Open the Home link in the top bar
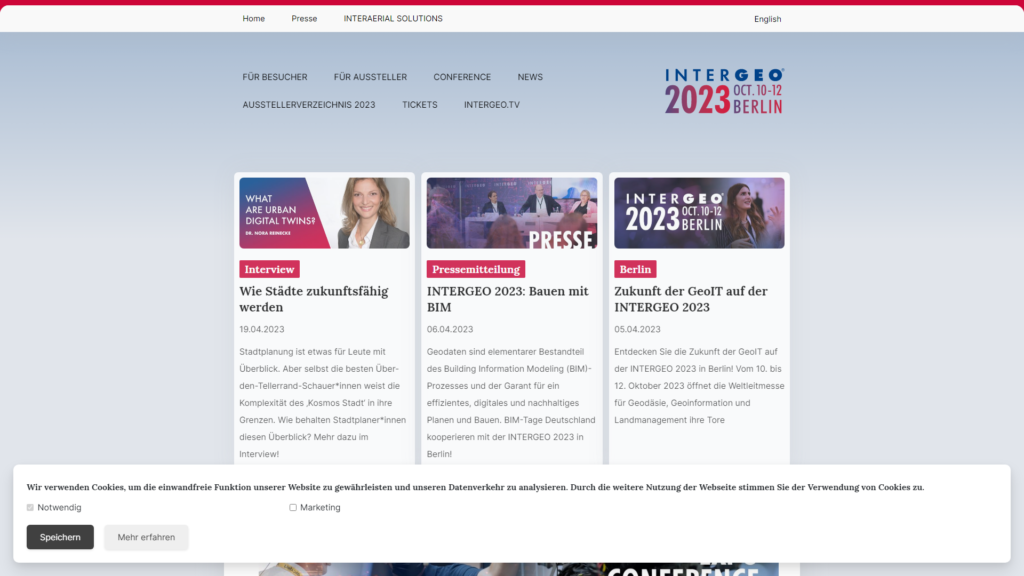This screenshot has height=576, width=1024. tap(253, 19)
